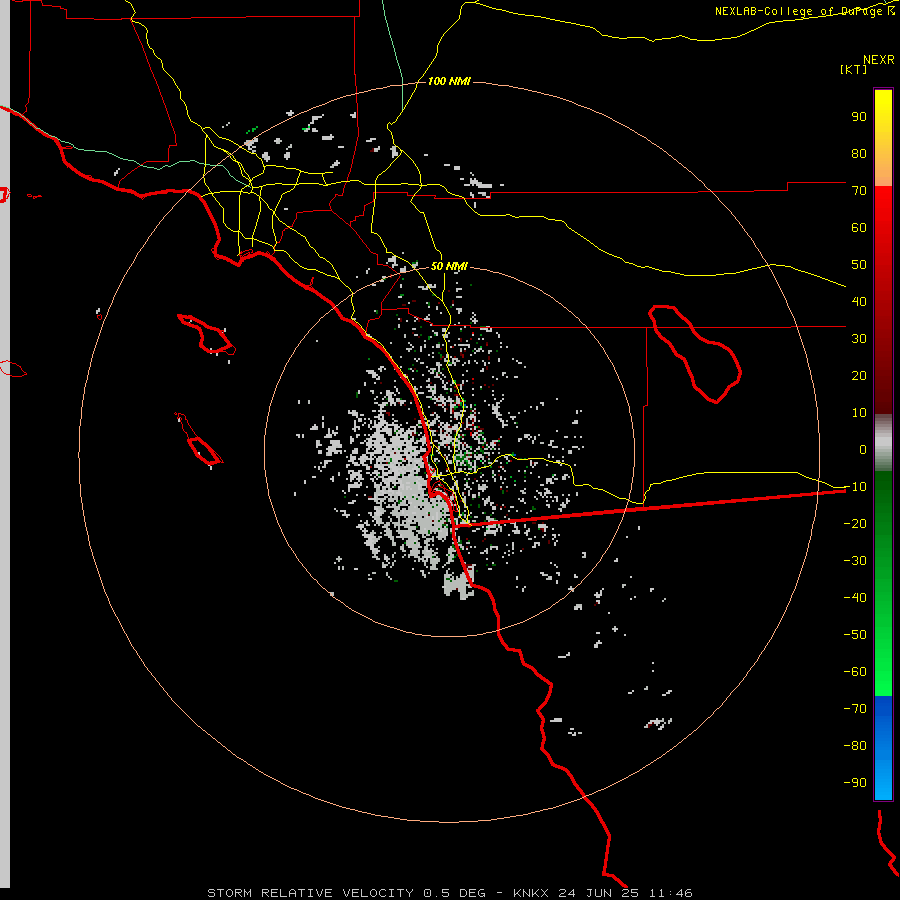The image size is (900, 900).
Task: Select the "0.5 DEG" elevation text
Action: pyautogui.click(x=455, y=893)
